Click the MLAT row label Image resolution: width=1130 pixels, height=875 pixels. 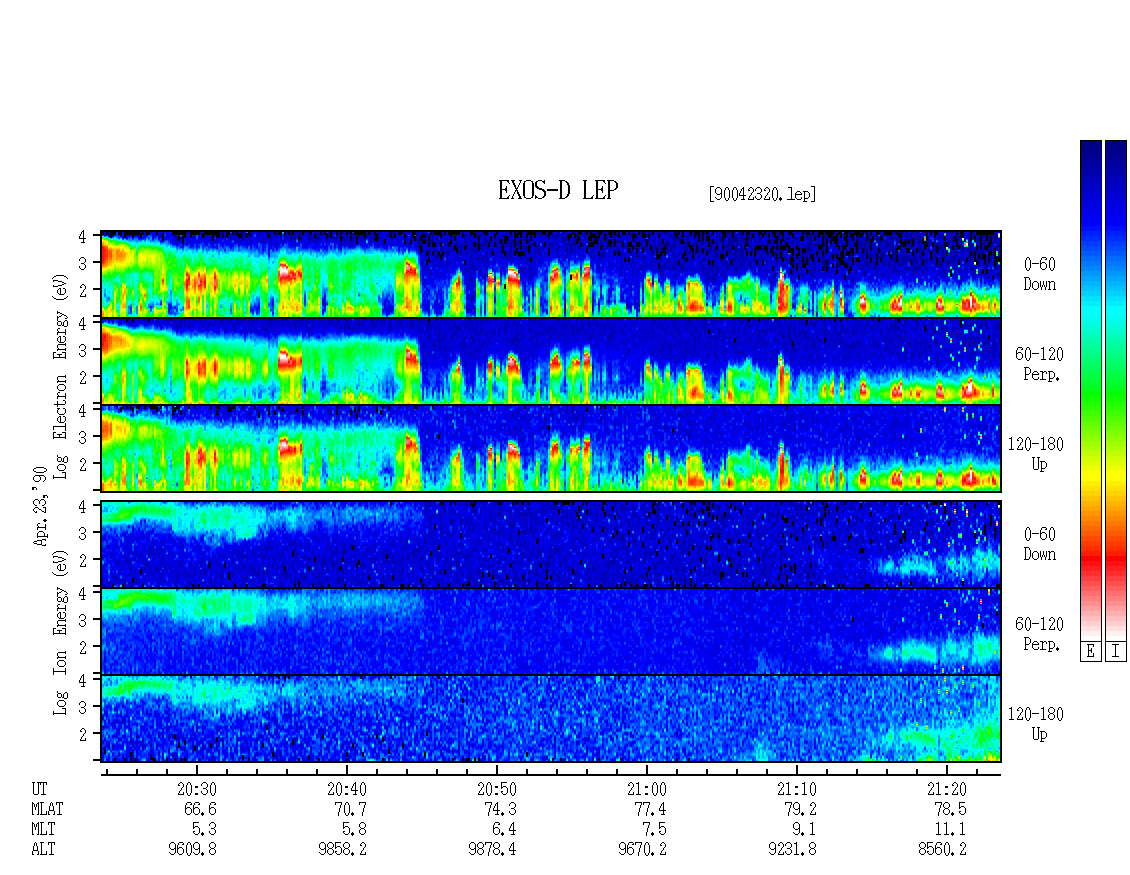[x=47, y=809]
